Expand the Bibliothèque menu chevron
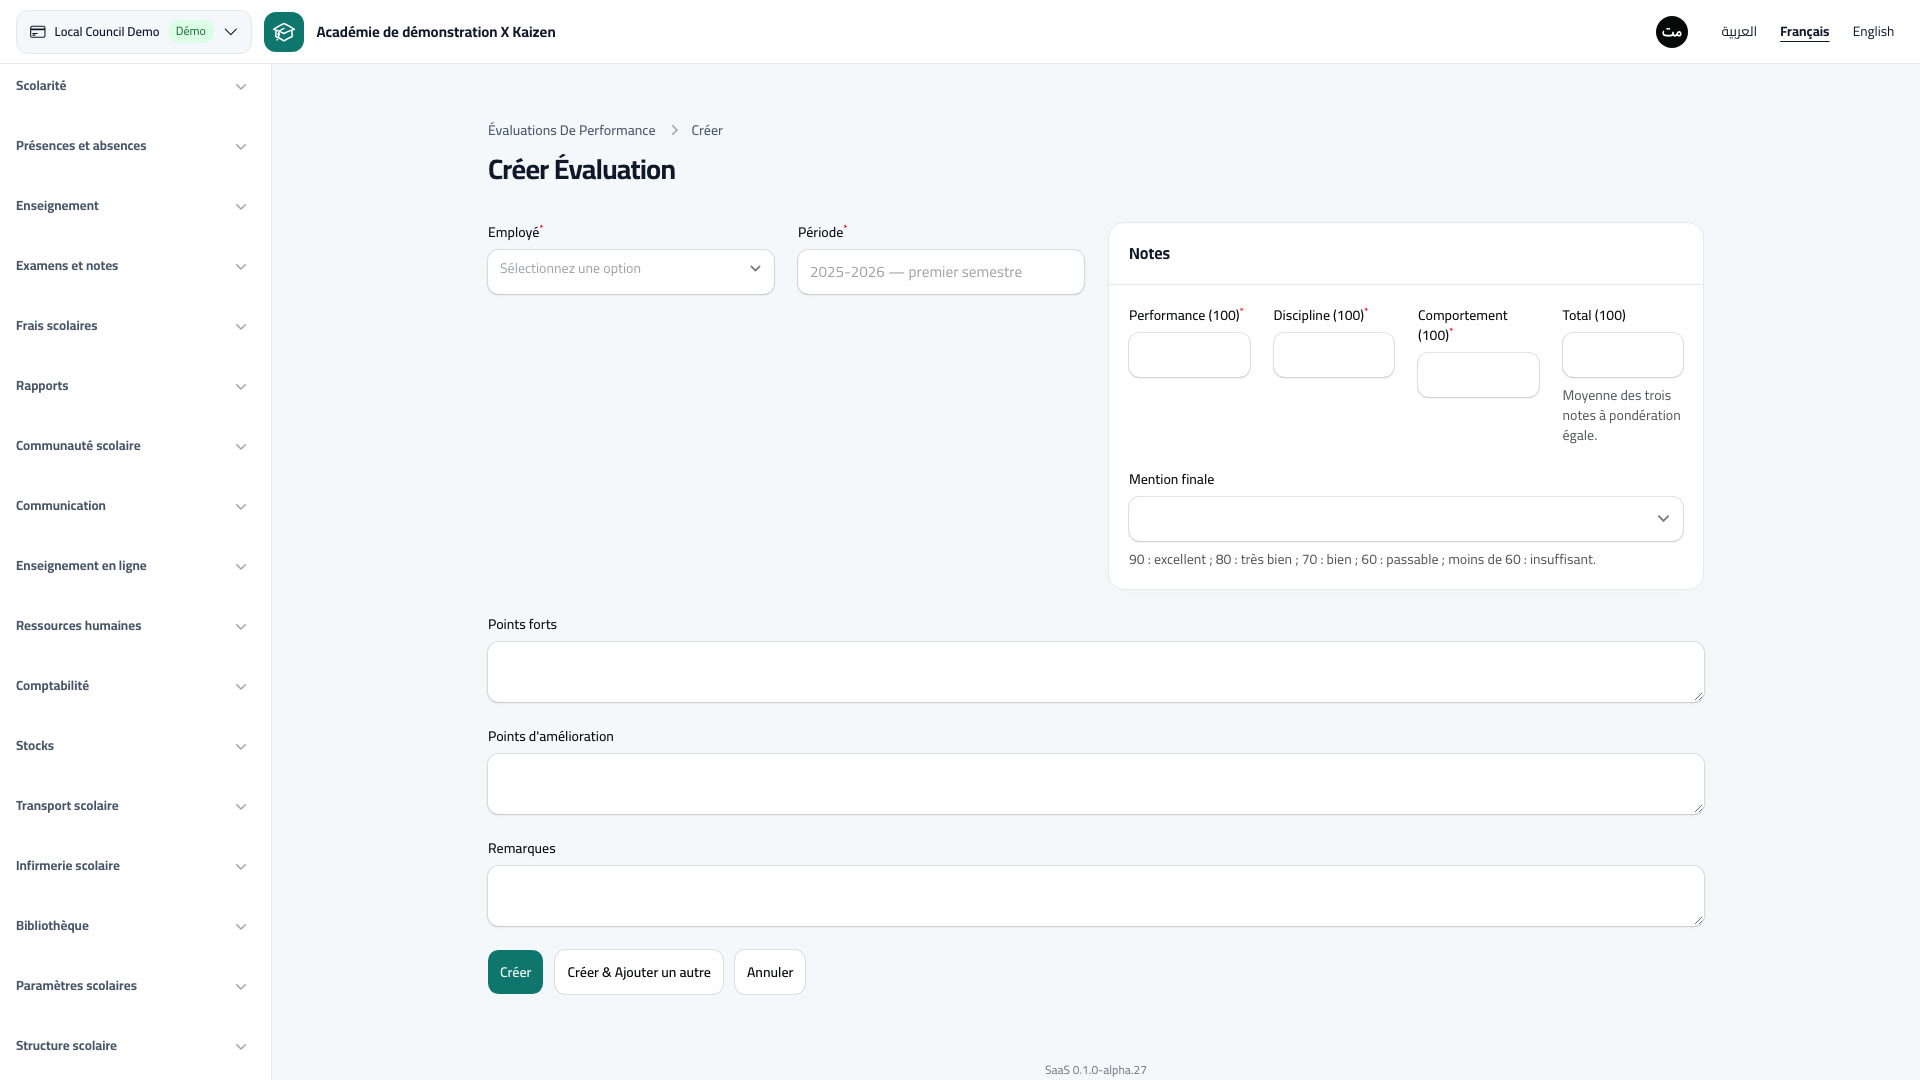This screenshot has height=1080, width=1920. 241,927
